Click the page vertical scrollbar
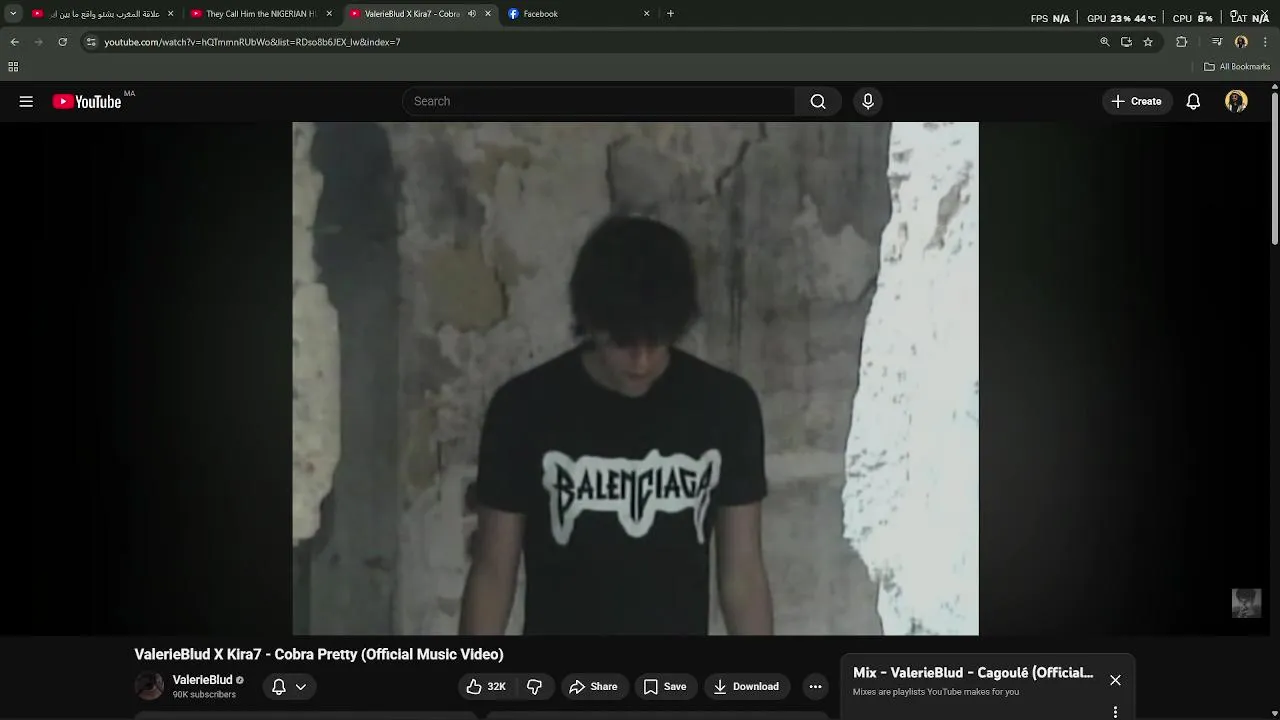 point(1275,167)
